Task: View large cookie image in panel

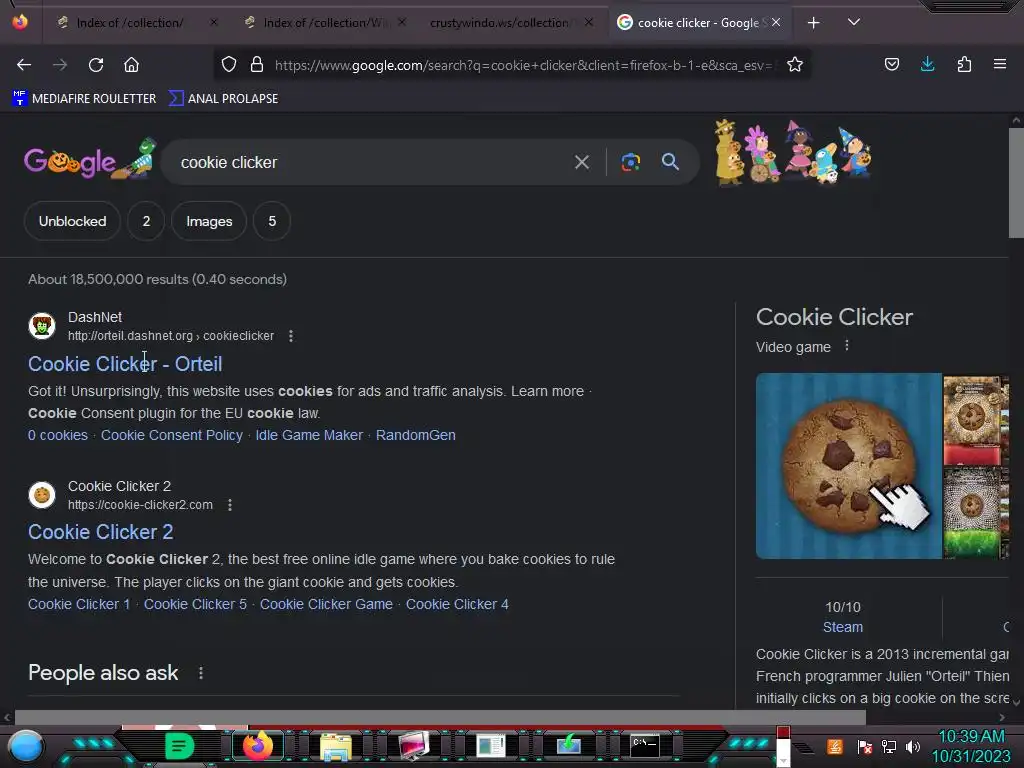Action: pos(848,466)
